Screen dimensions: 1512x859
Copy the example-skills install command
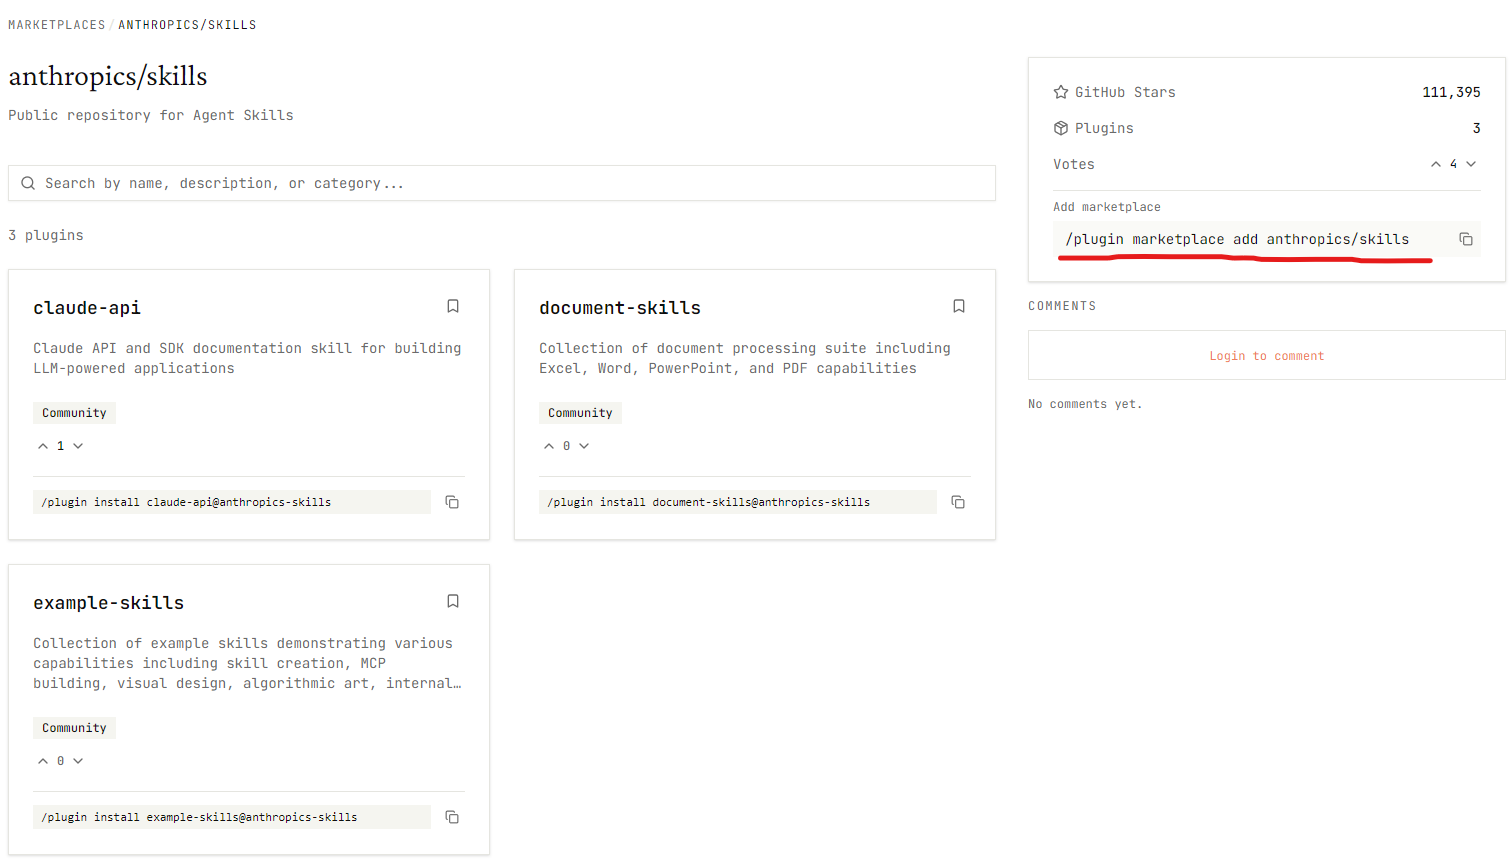click(x=452, y=817)
